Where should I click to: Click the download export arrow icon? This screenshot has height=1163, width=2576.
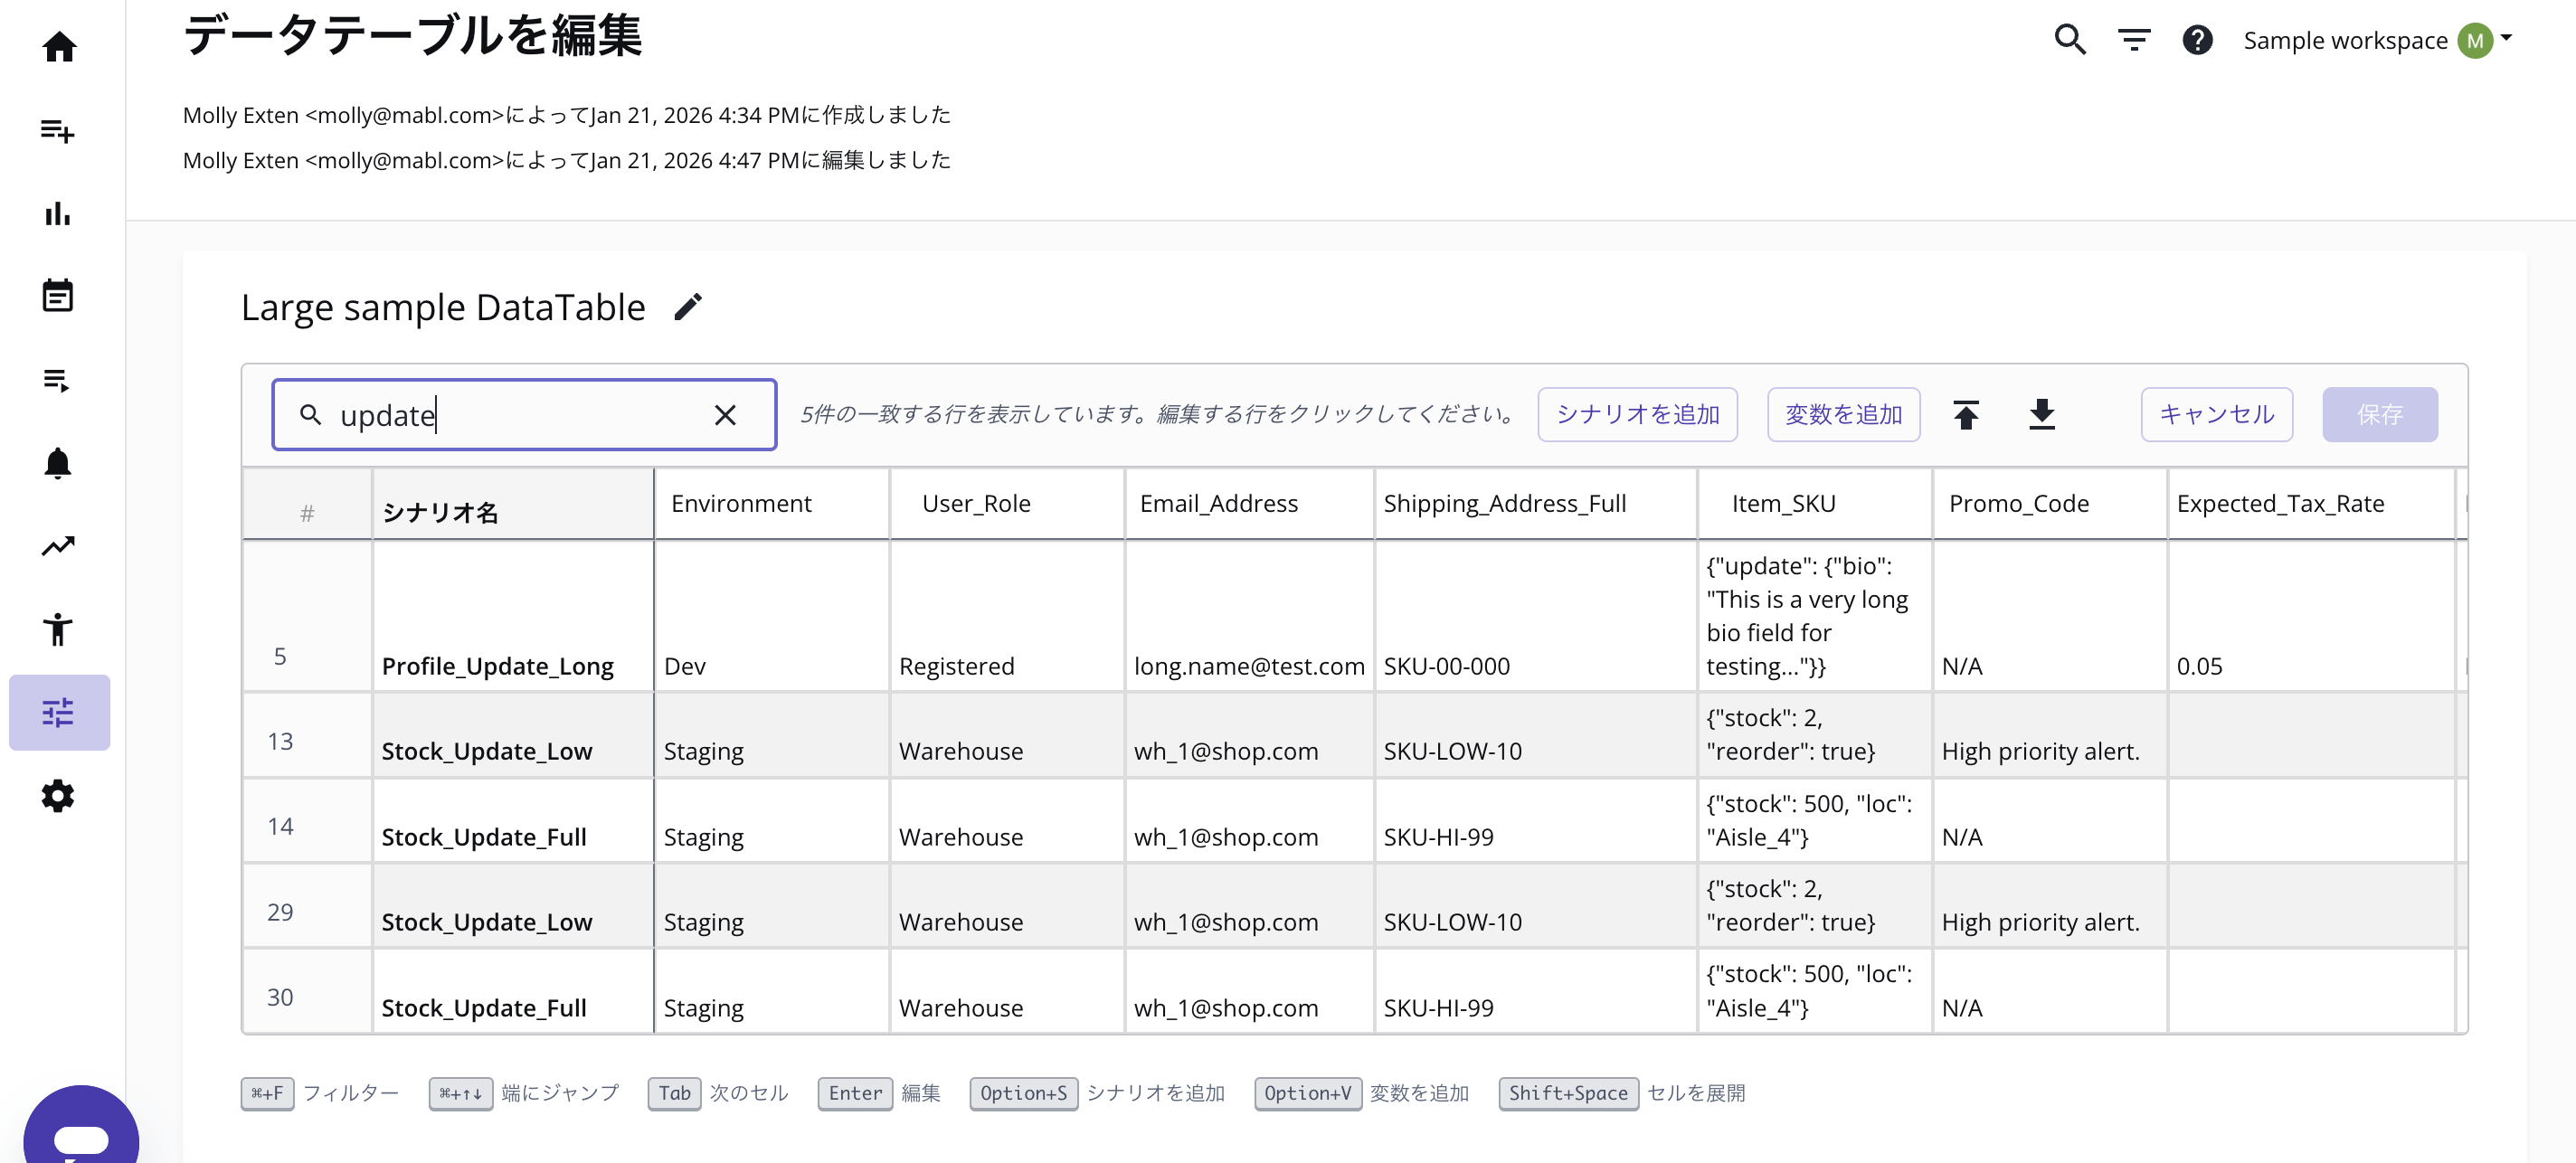2041,414
